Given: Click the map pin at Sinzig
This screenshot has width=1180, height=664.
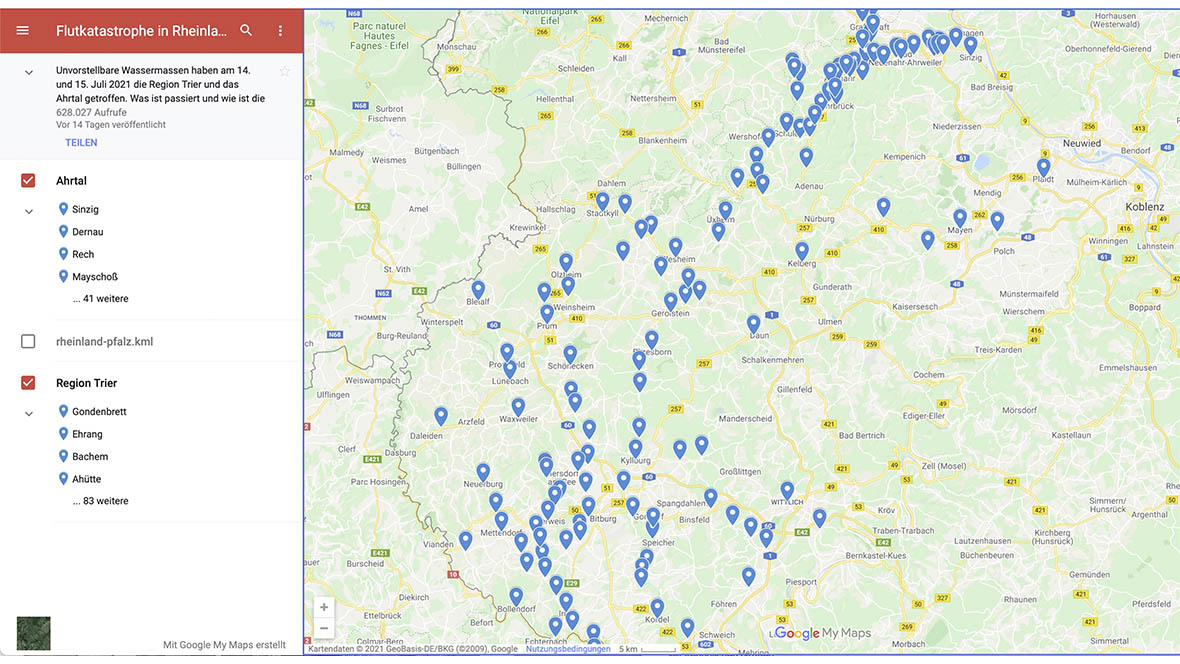Looking at the screenshot, I should (971, 44).
